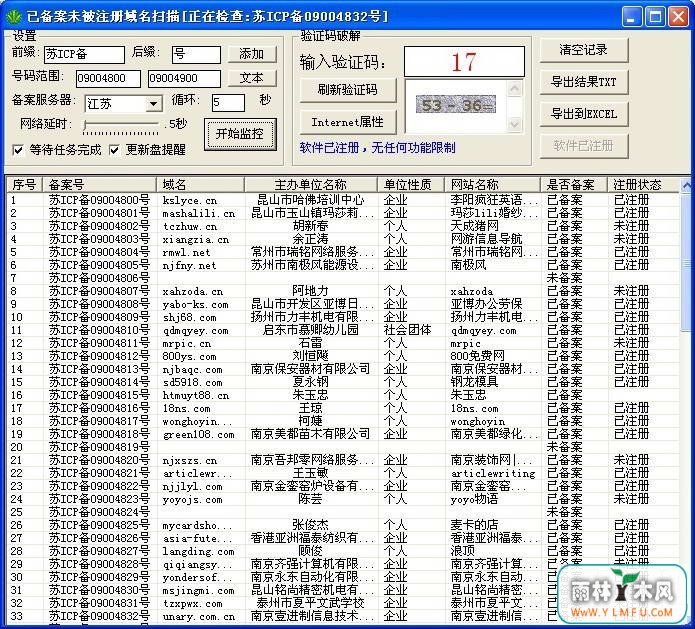
Task: Click the 循环 seconds input field
Action: 228,103
